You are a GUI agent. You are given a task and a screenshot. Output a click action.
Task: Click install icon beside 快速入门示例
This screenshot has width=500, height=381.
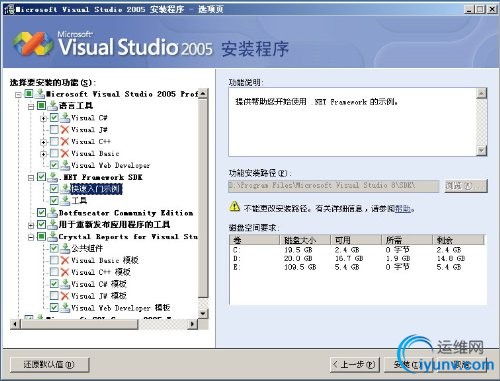coord(65,189)
